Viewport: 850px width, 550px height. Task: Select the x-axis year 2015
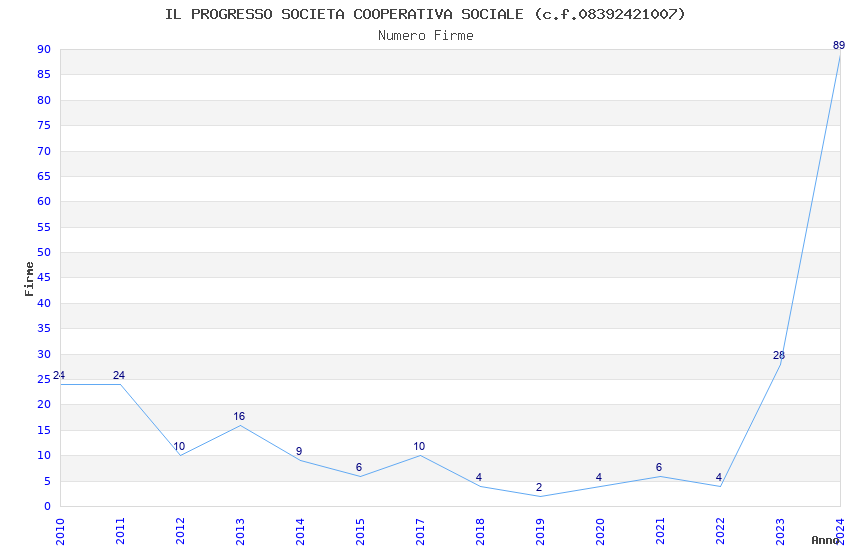coord(360,532)
